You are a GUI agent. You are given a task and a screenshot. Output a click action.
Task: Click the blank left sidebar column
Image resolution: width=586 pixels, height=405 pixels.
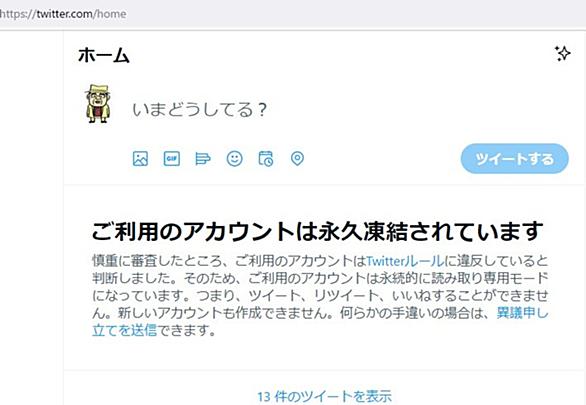[31, 217]
